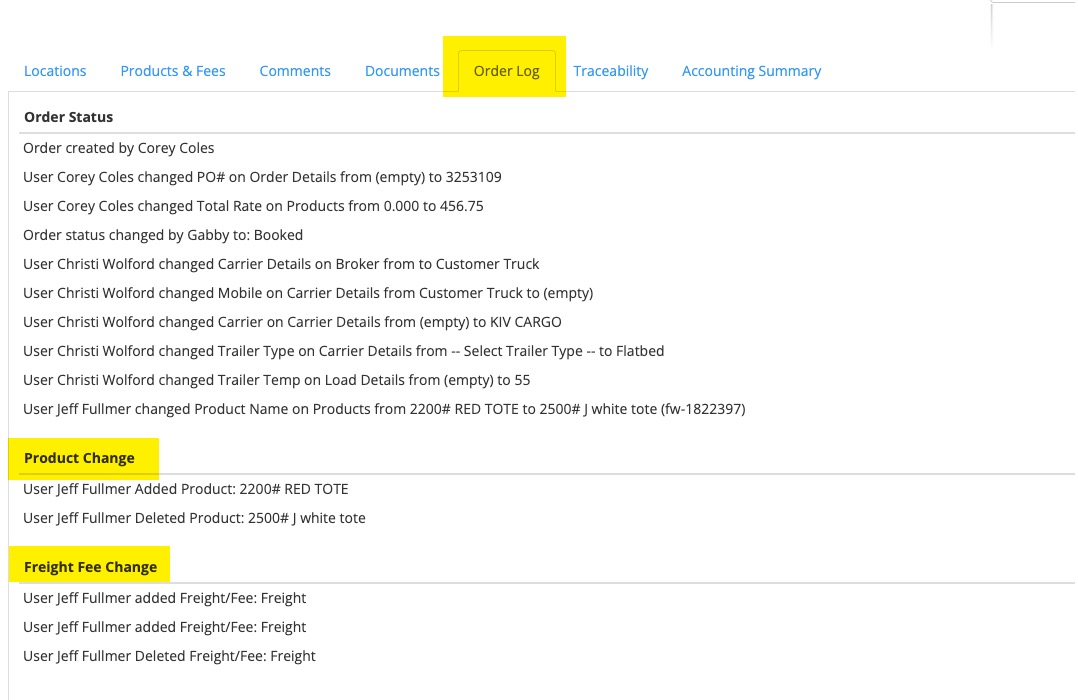Select the Documents tab

coord(402,71)
